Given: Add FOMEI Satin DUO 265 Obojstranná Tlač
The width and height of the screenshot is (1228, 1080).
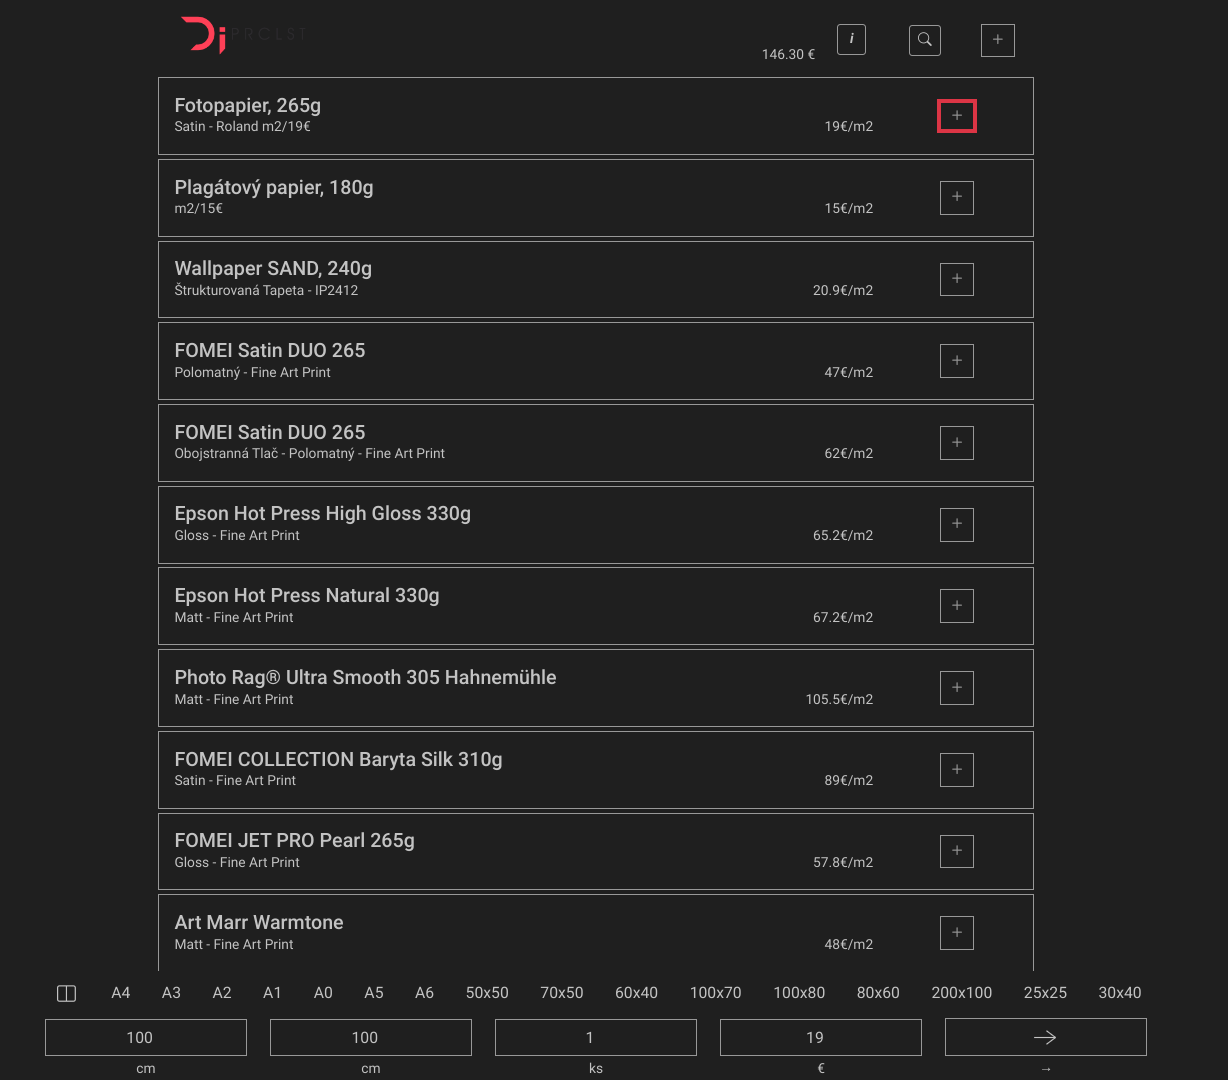Looking at the screenshot, I should click(957, 442).
